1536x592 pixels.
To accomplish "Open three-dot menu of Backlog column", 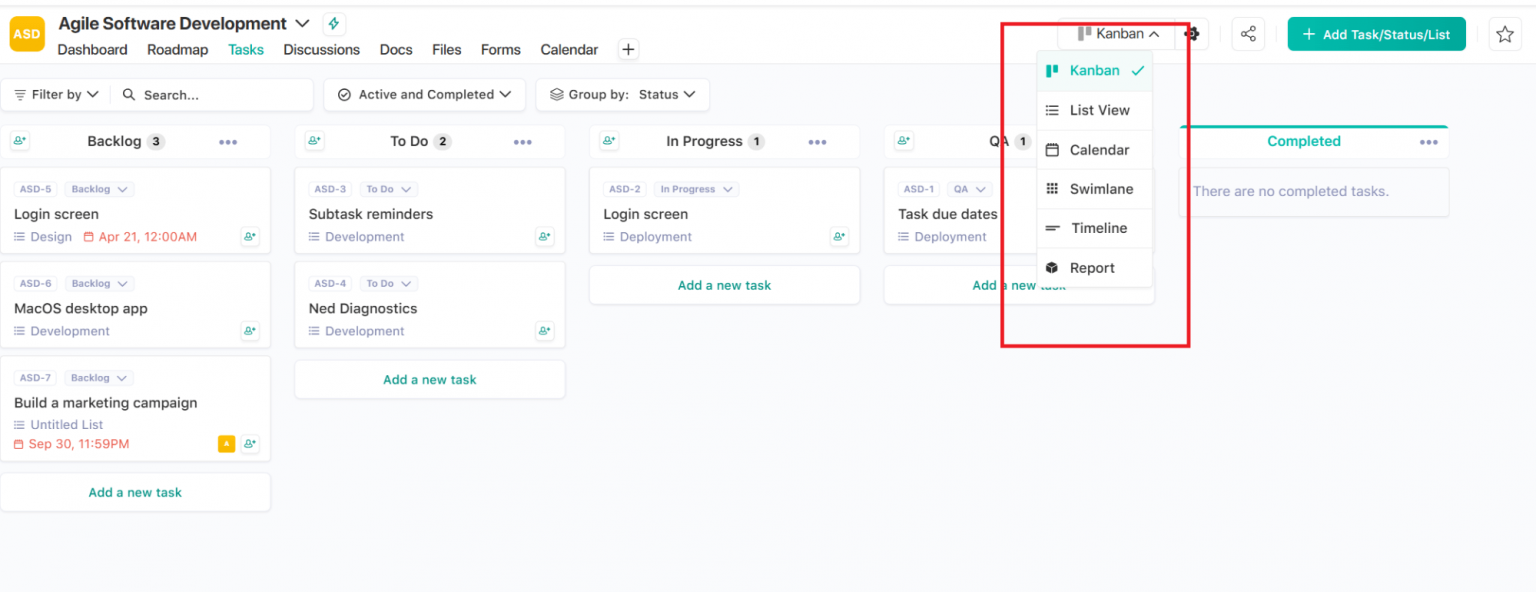I will point(228,142).
